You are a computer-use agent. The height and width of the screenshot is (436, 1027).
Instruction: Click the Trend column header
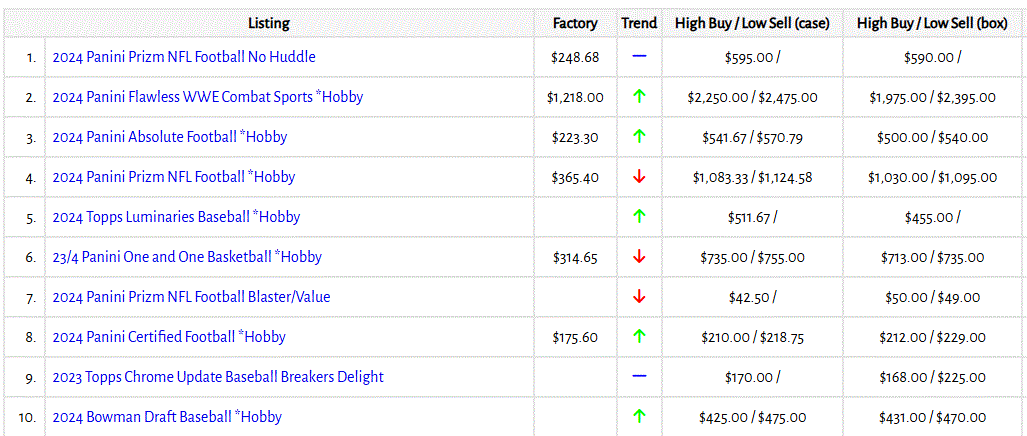pyautogui.click(x=639, y=23)
